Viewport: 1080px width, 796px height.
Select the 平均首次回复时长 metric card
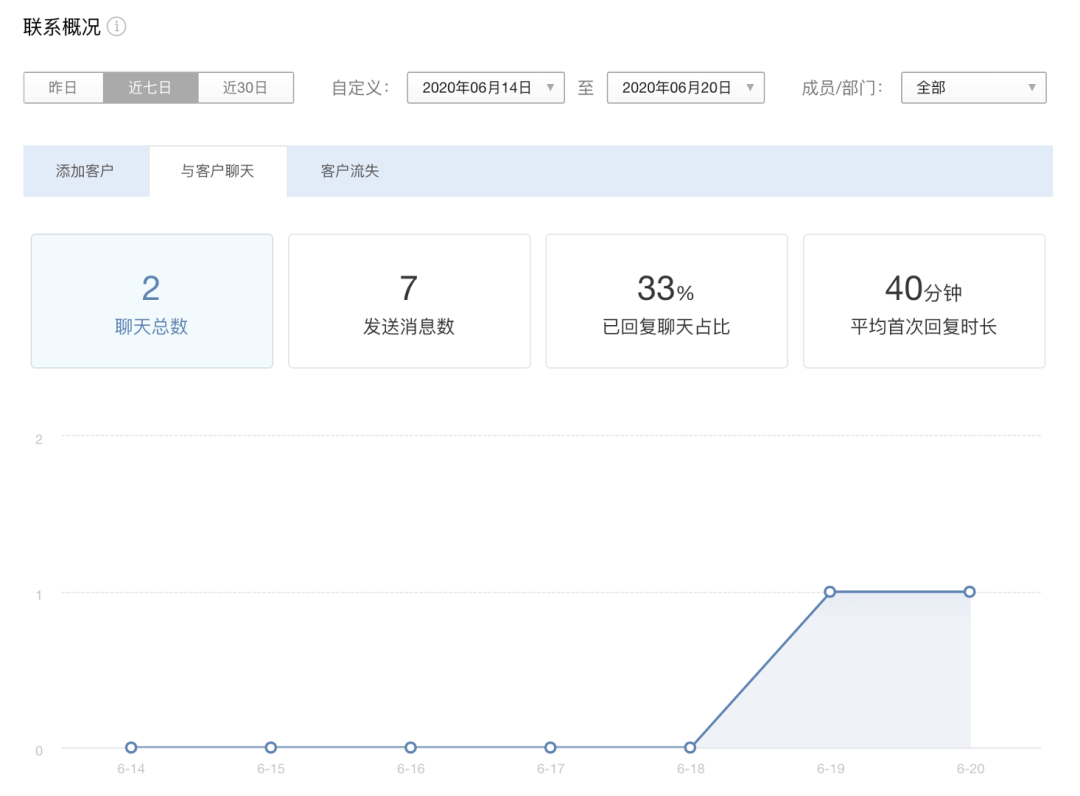point(924,301)
